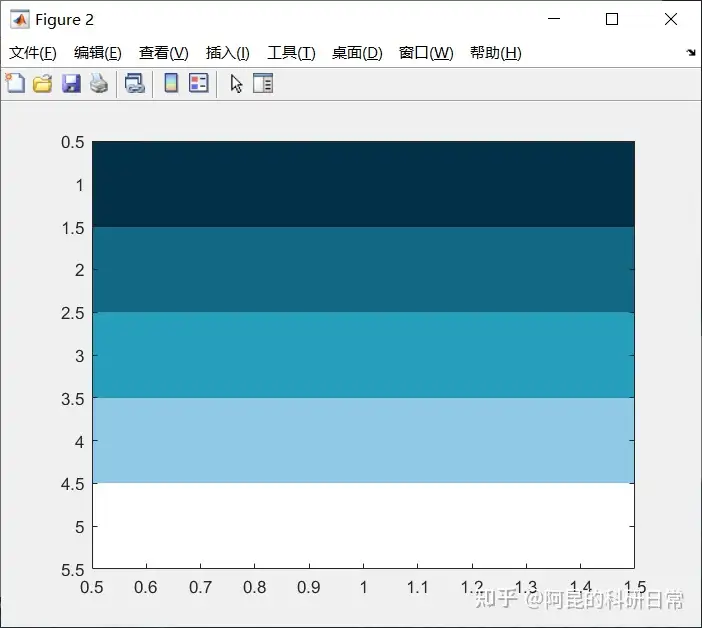Click the dock figure arrow at menu bar end
The width and height of the screenshot is (702, 628).
click(691, 52)
